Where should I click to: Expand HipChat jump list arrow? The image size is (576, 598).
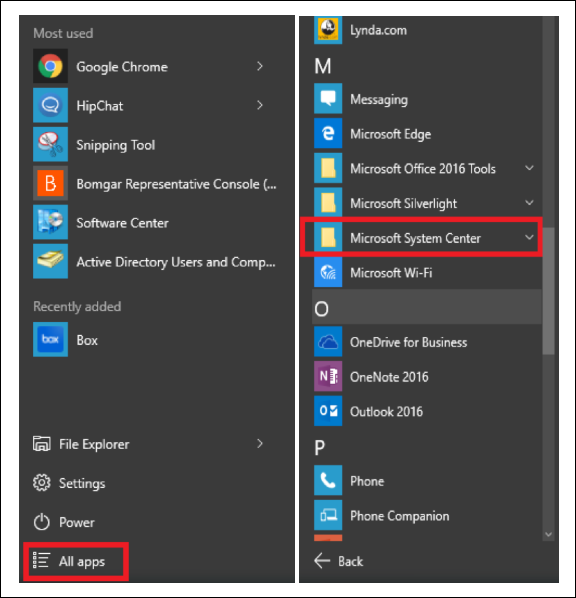click(x=260, y=105)
